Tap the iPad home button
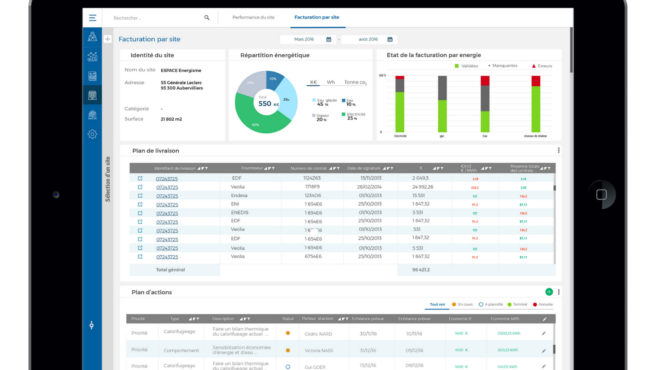The image size is (660, 370). (601, 194)
